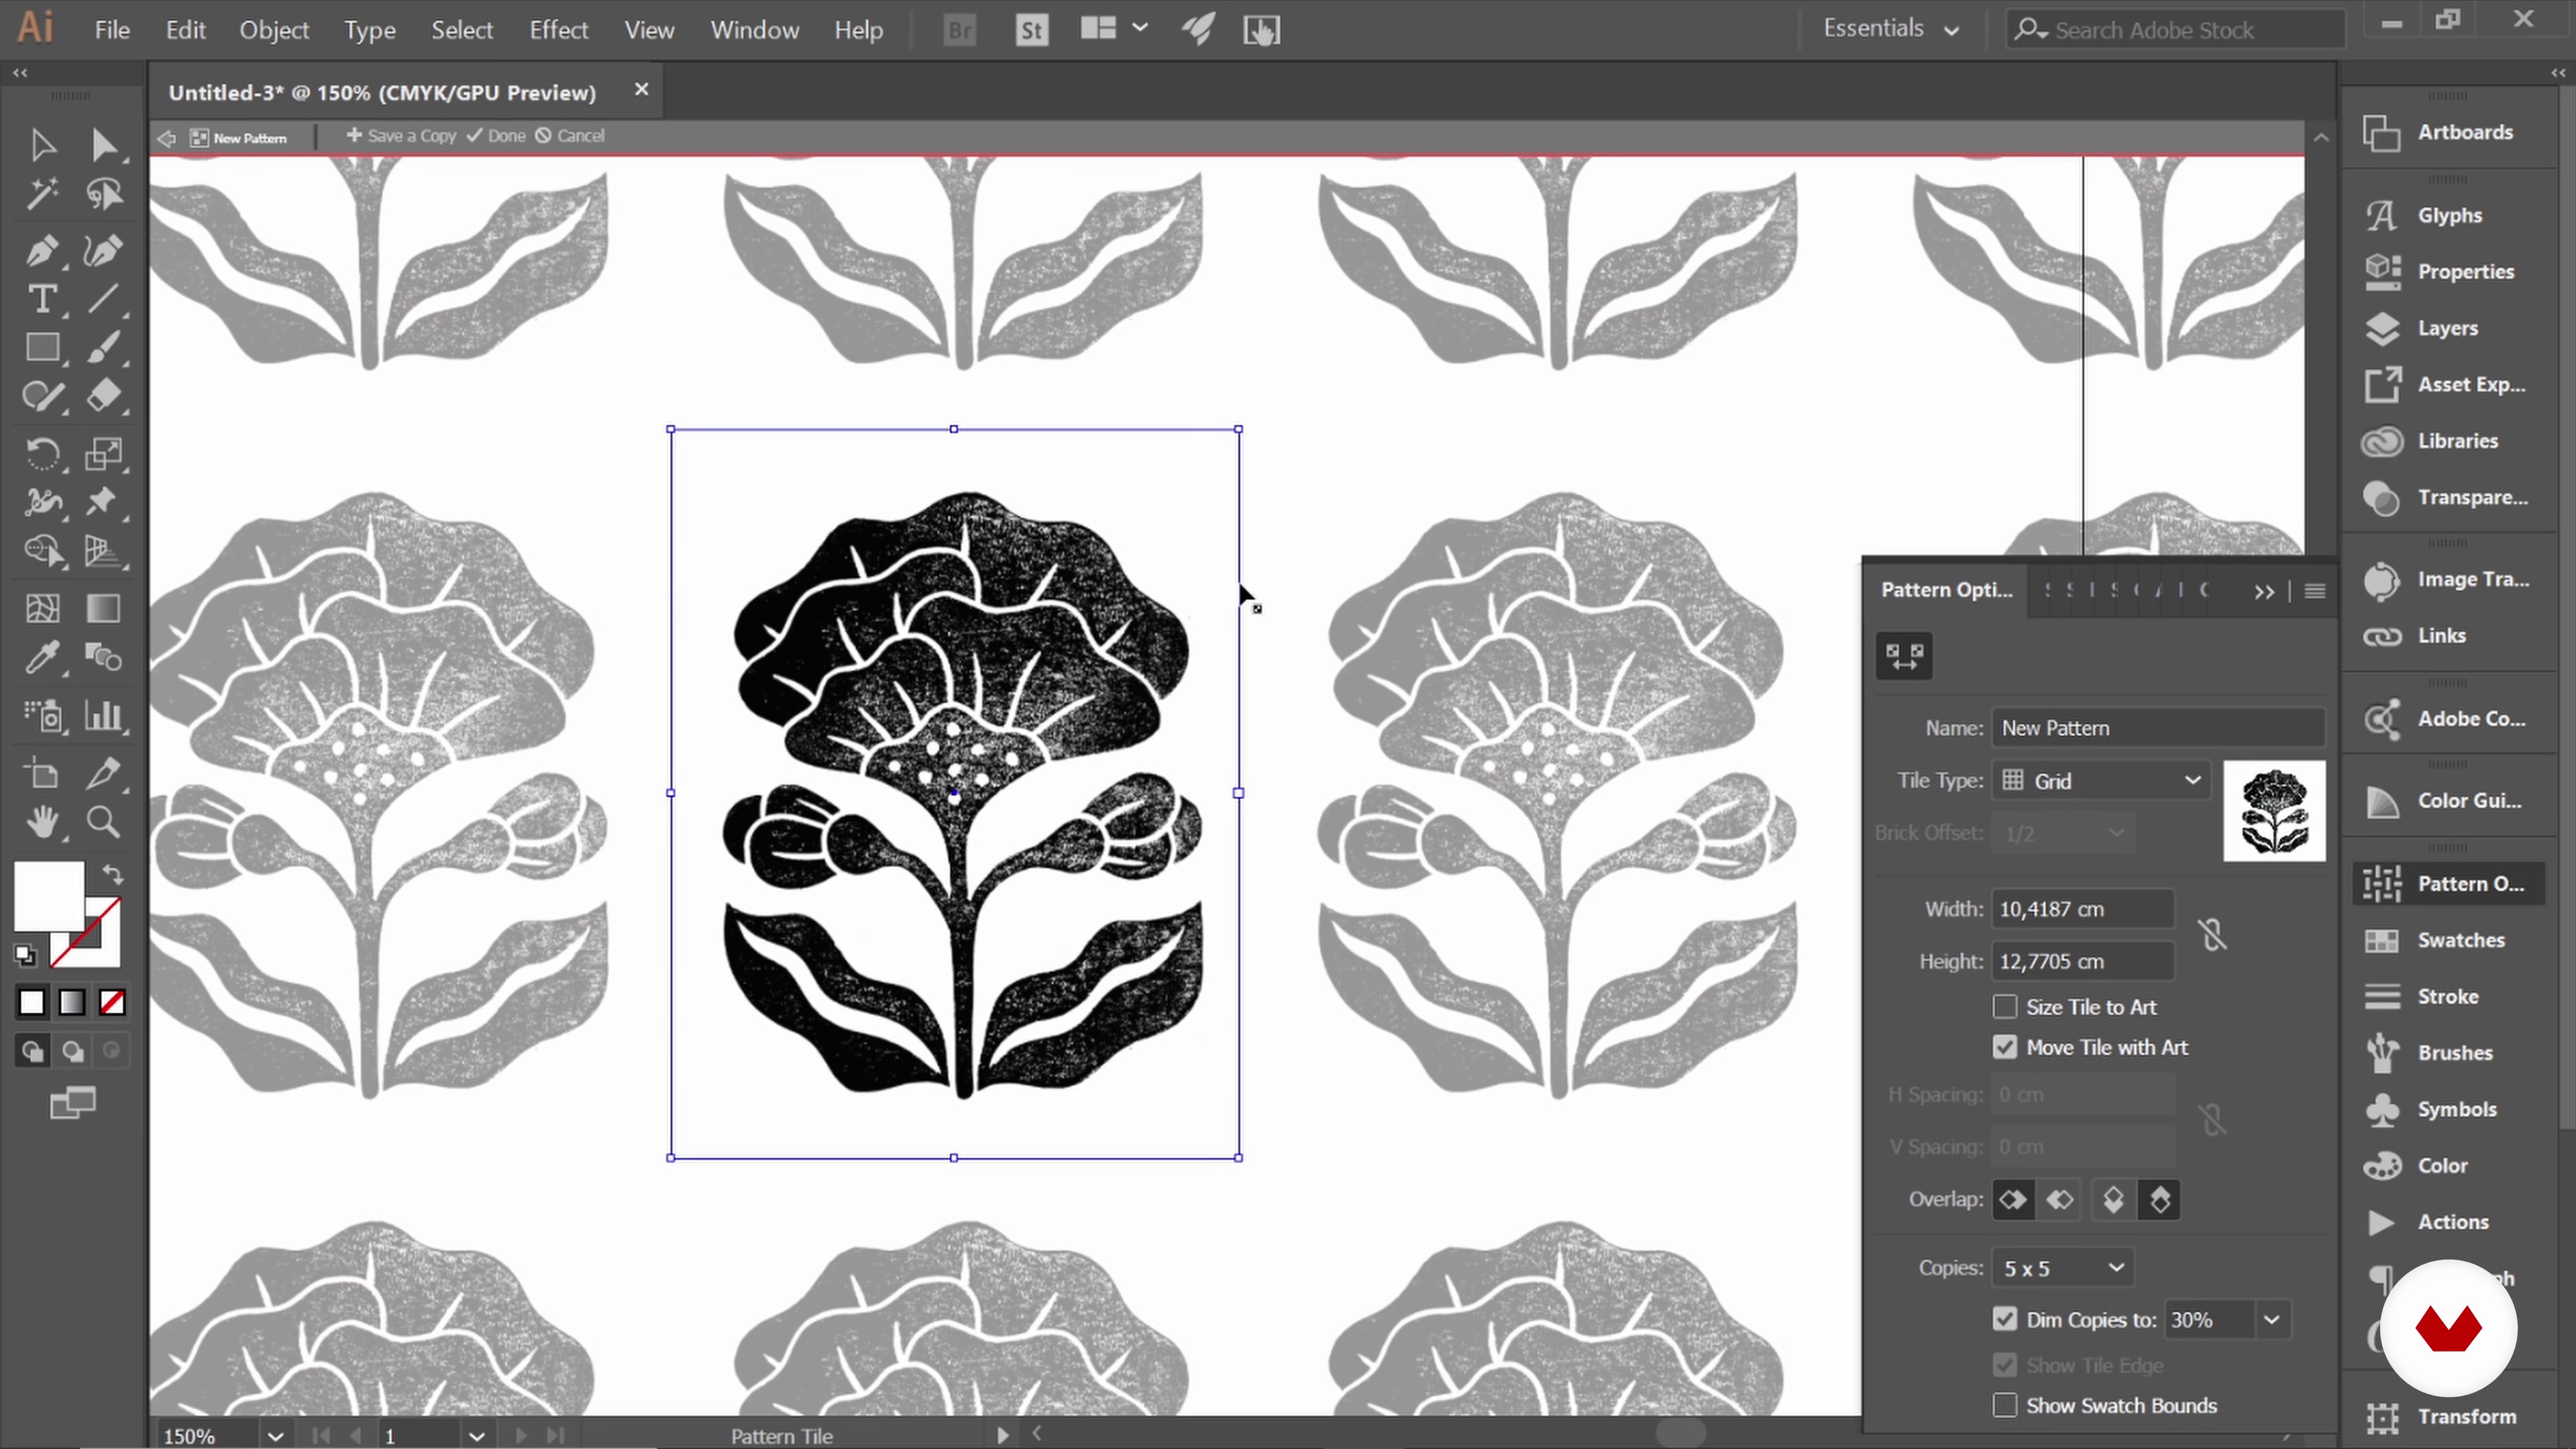Screen dimensions: 2576x1449
Task: Toggle width and height proportion link
Action: [x=2212, y=935]
